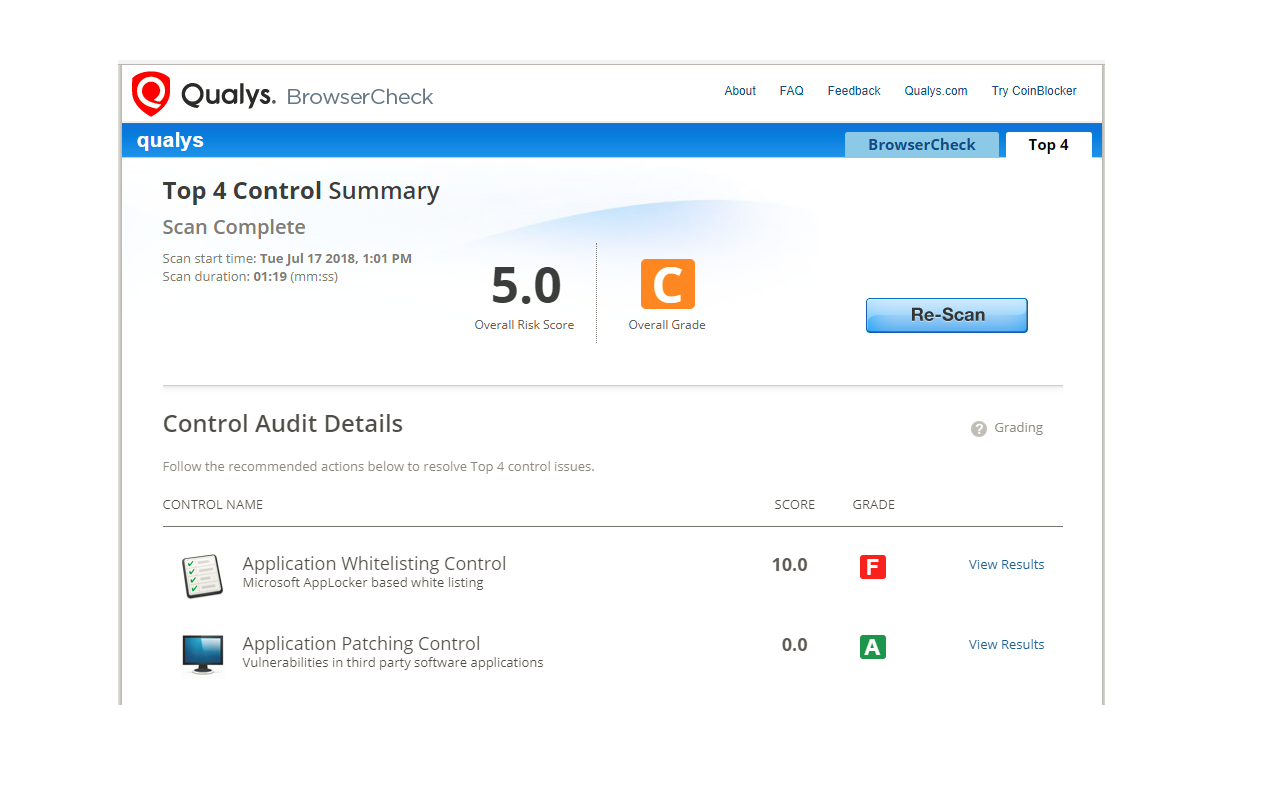Click 'Vulnerabilities in third party software' description

393,663
